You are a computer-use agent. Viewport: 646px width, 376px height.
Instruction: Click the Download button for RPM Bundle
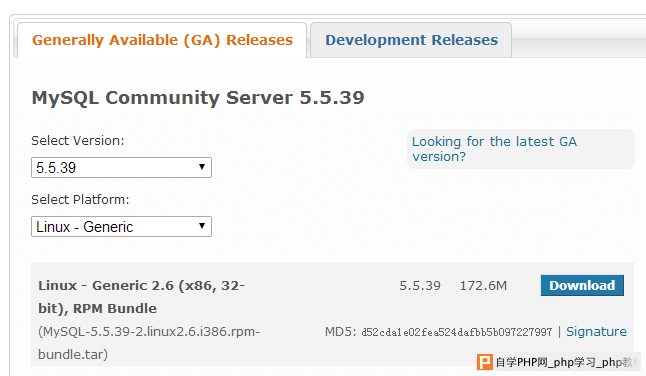click(x=582, y=285)
